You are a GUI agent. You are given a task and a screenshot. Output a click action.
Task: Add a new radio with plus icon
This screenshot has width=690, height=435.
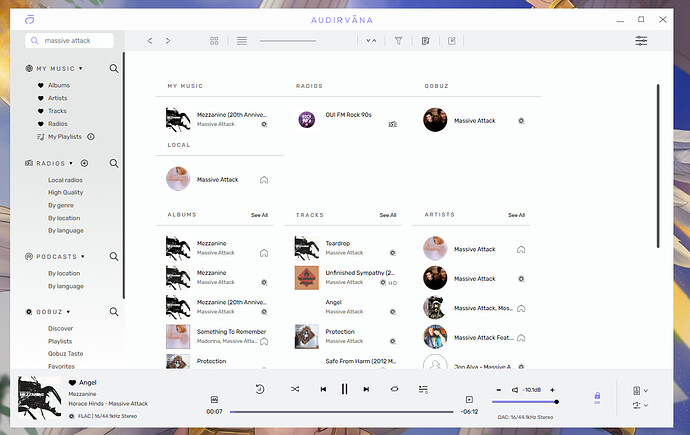tap(84, 163)
